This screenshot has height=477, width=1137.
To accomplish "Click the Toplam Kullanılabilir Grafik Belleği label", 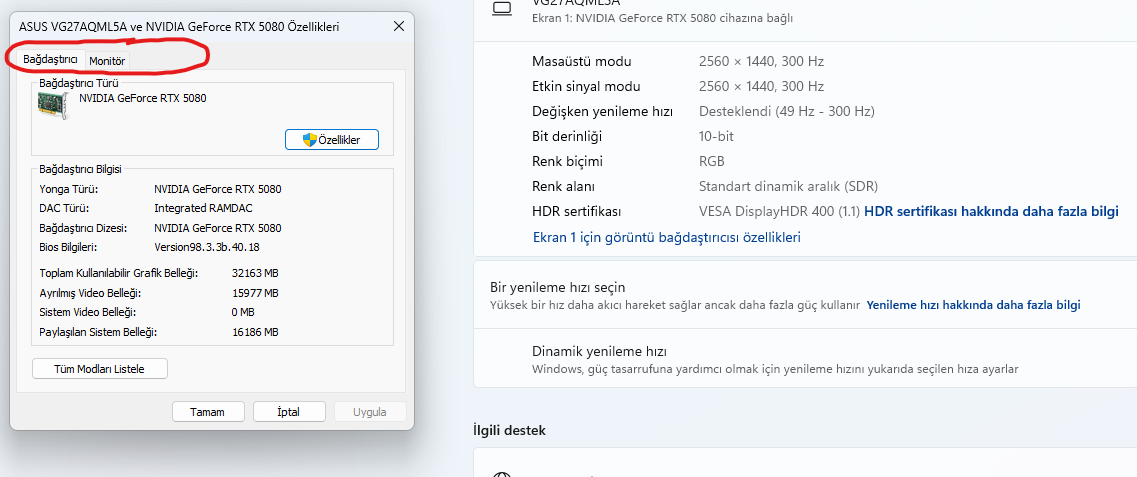I will tap(119, 273).
